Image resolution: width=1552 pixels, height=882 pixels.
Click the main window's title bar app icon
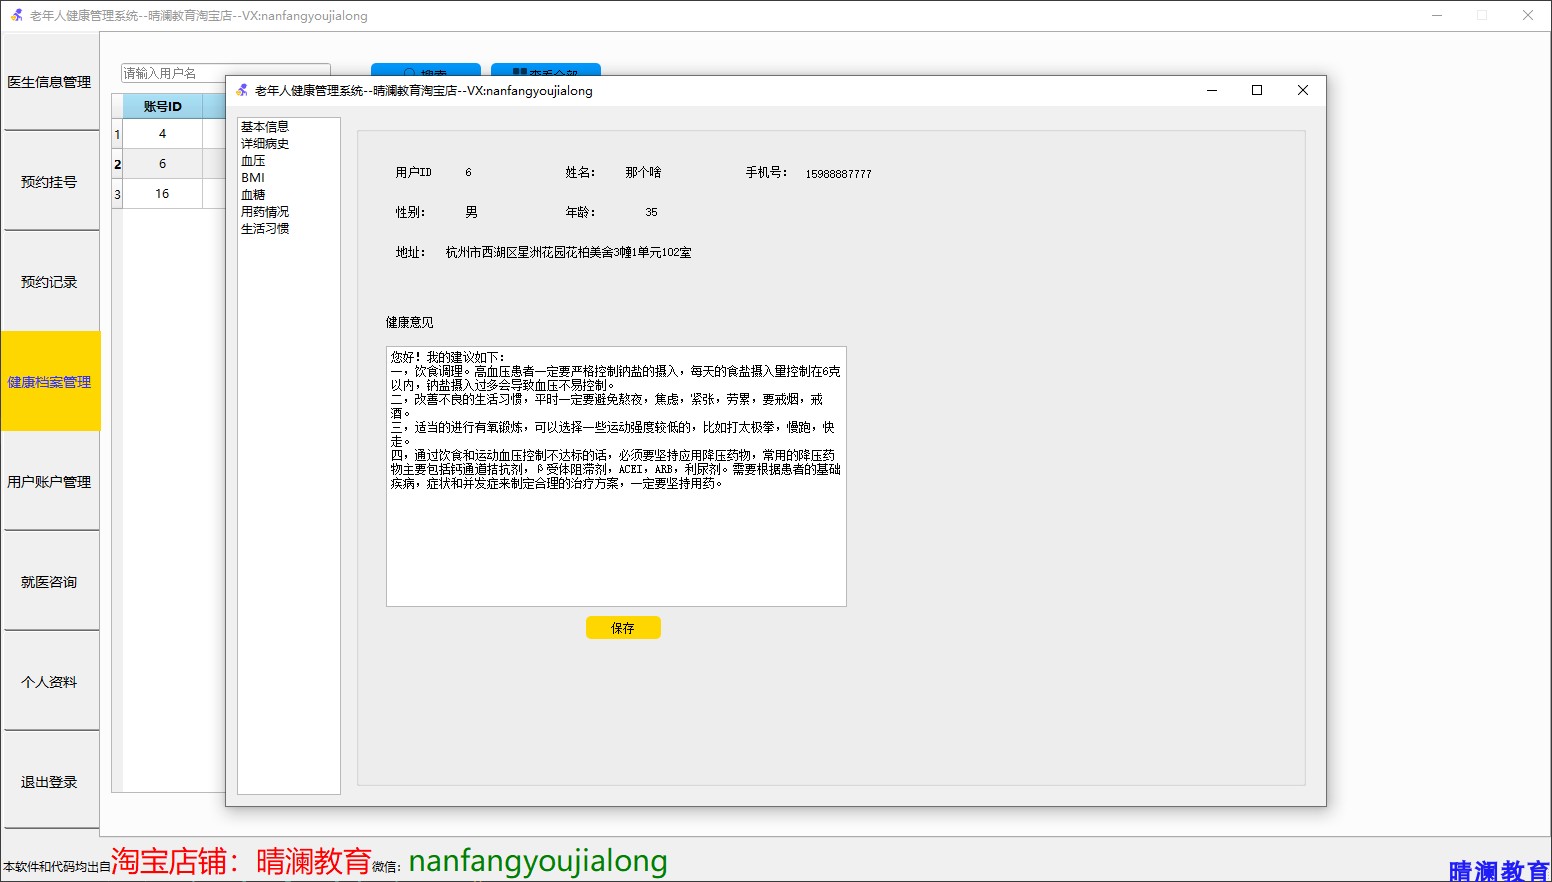pos(17,15)
